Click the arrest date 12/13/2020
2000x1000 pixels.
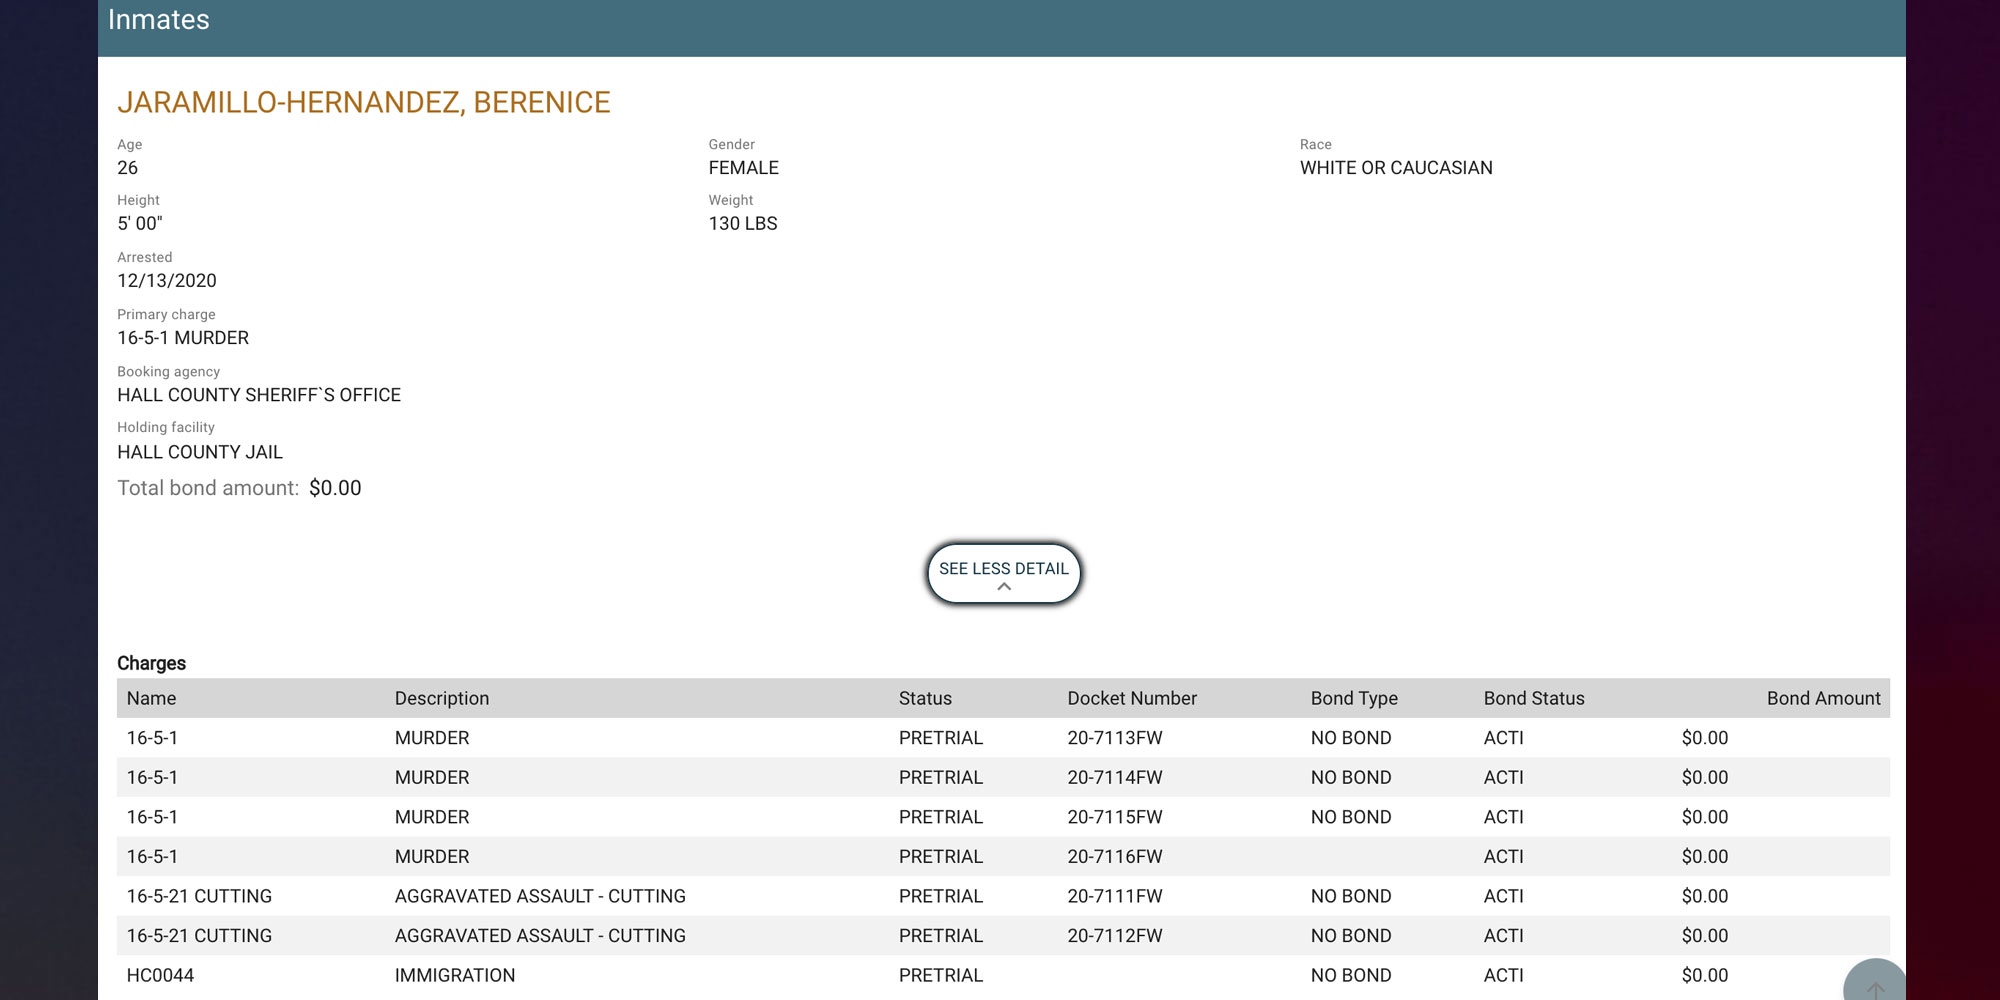pyautogui.click(x=167, y=281)
